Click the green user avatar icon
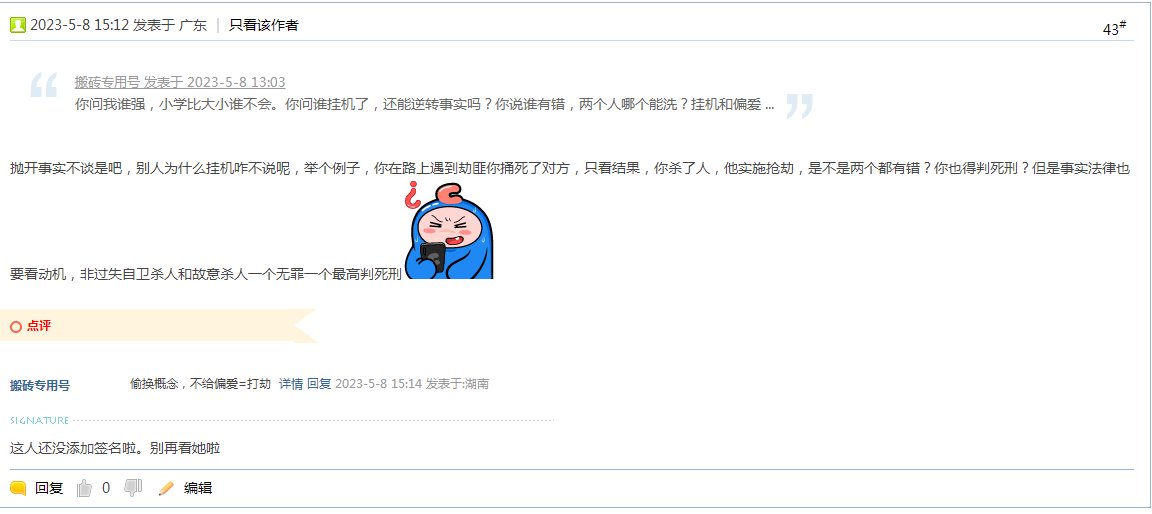 tap(18, 25)
